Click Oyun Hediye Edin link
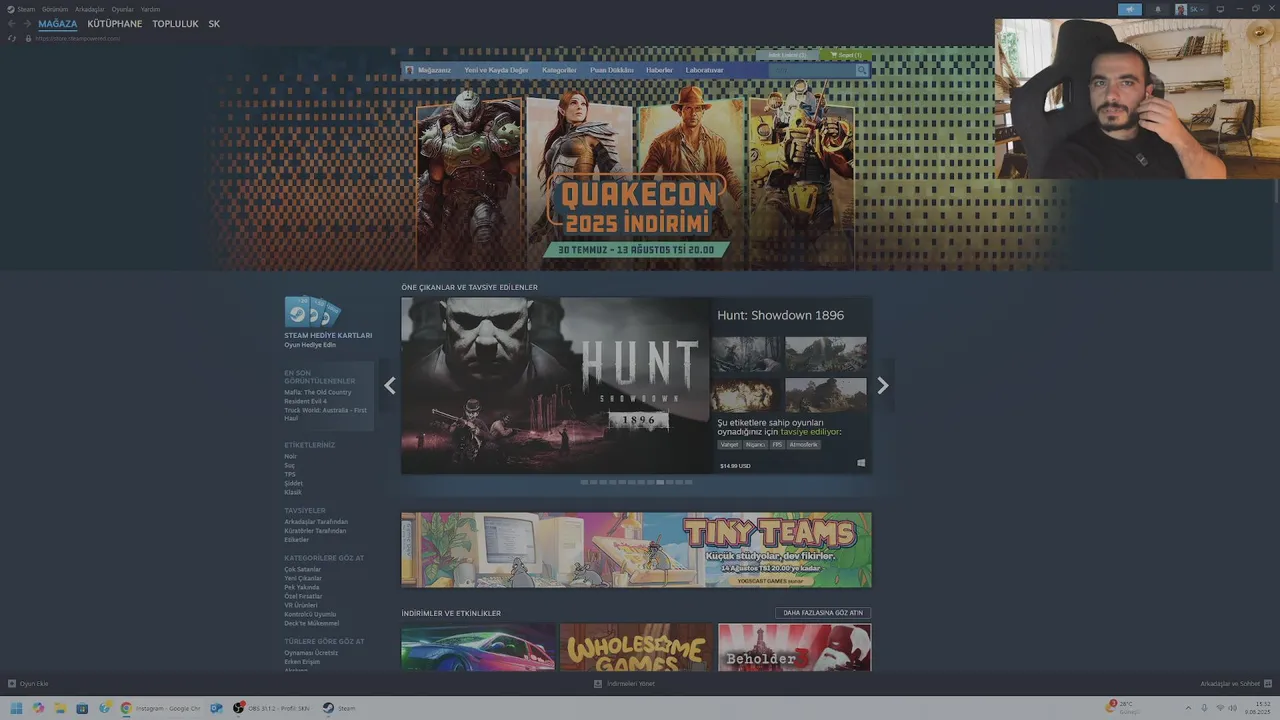The image size is (1280, 720). 310,345
